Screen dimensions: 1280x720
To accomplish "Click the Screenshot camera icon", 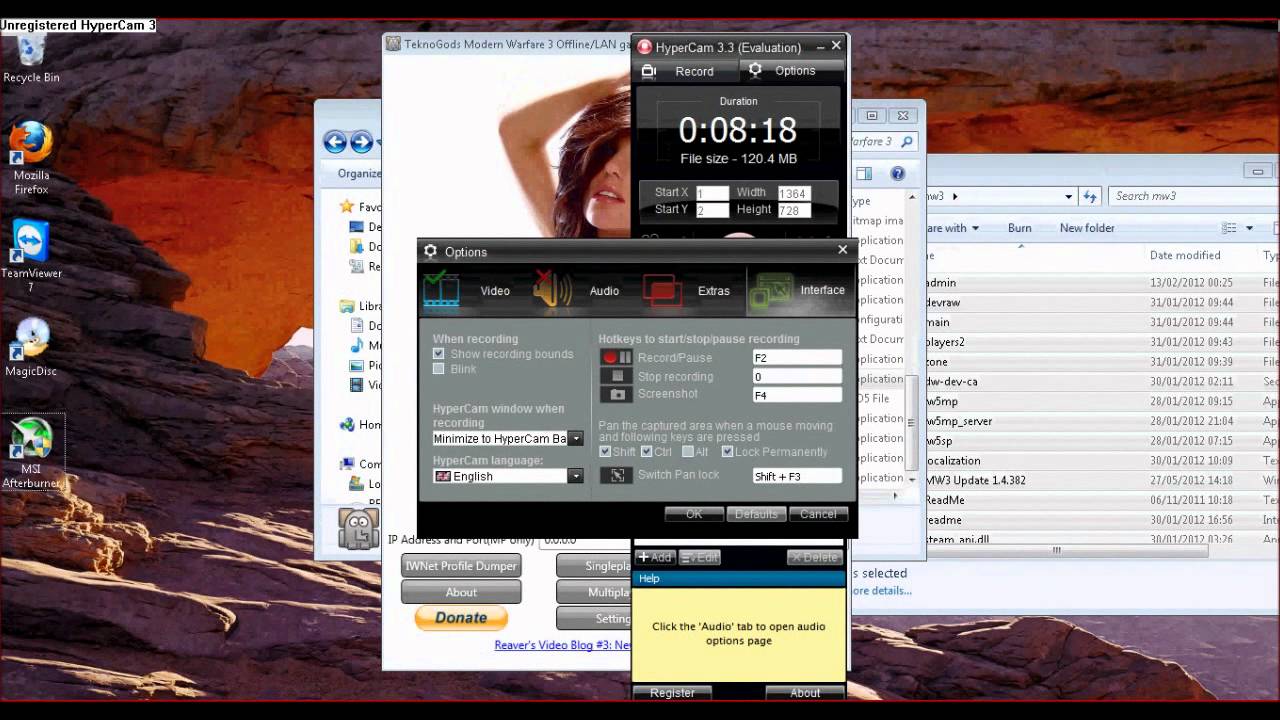I will point(617,394).
